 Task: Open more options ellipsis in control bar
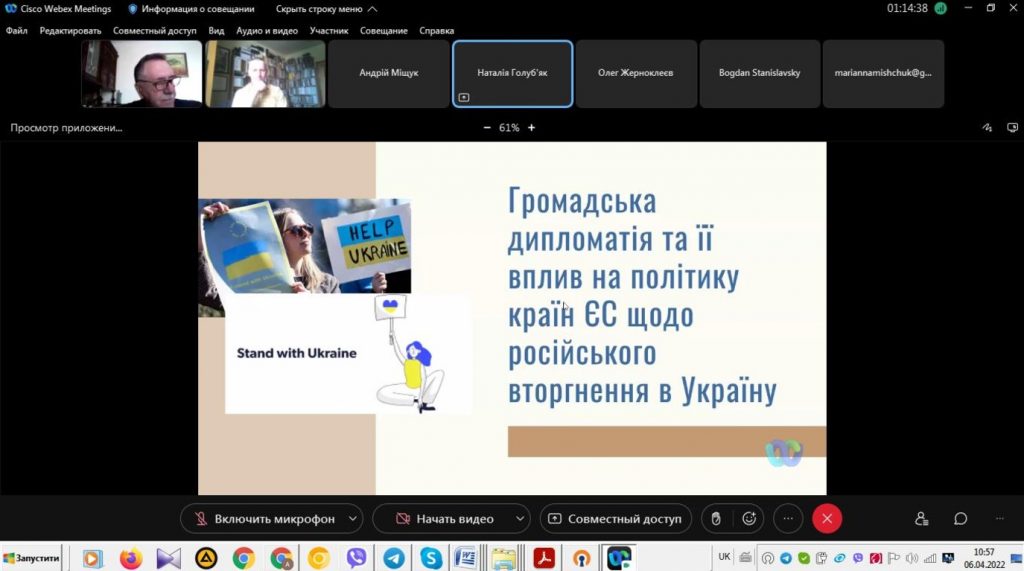coord(788,519)
